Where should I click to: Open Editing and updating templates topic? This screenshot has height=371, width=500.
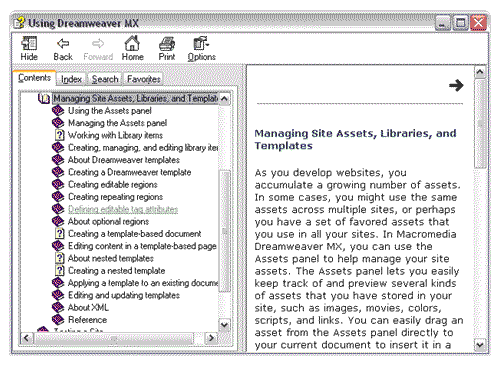tap(124, 295)
